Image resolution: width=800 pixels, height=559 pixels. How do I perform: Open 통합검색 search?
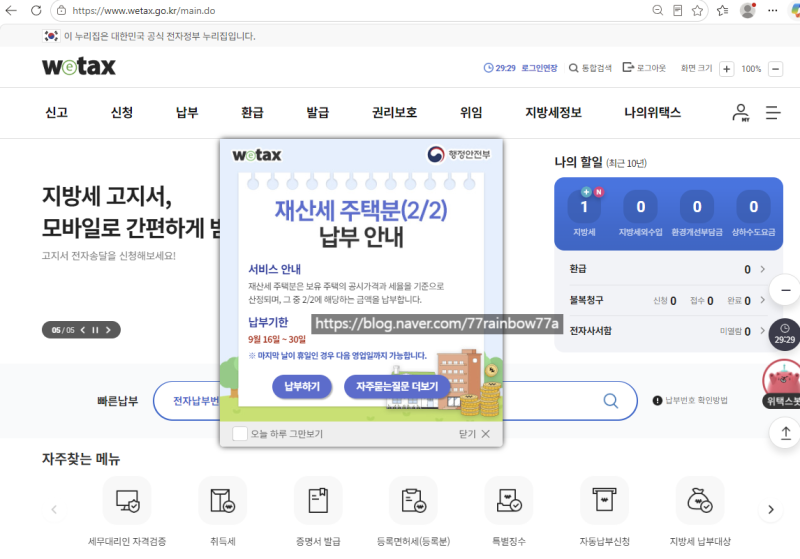tap(590, 68)
